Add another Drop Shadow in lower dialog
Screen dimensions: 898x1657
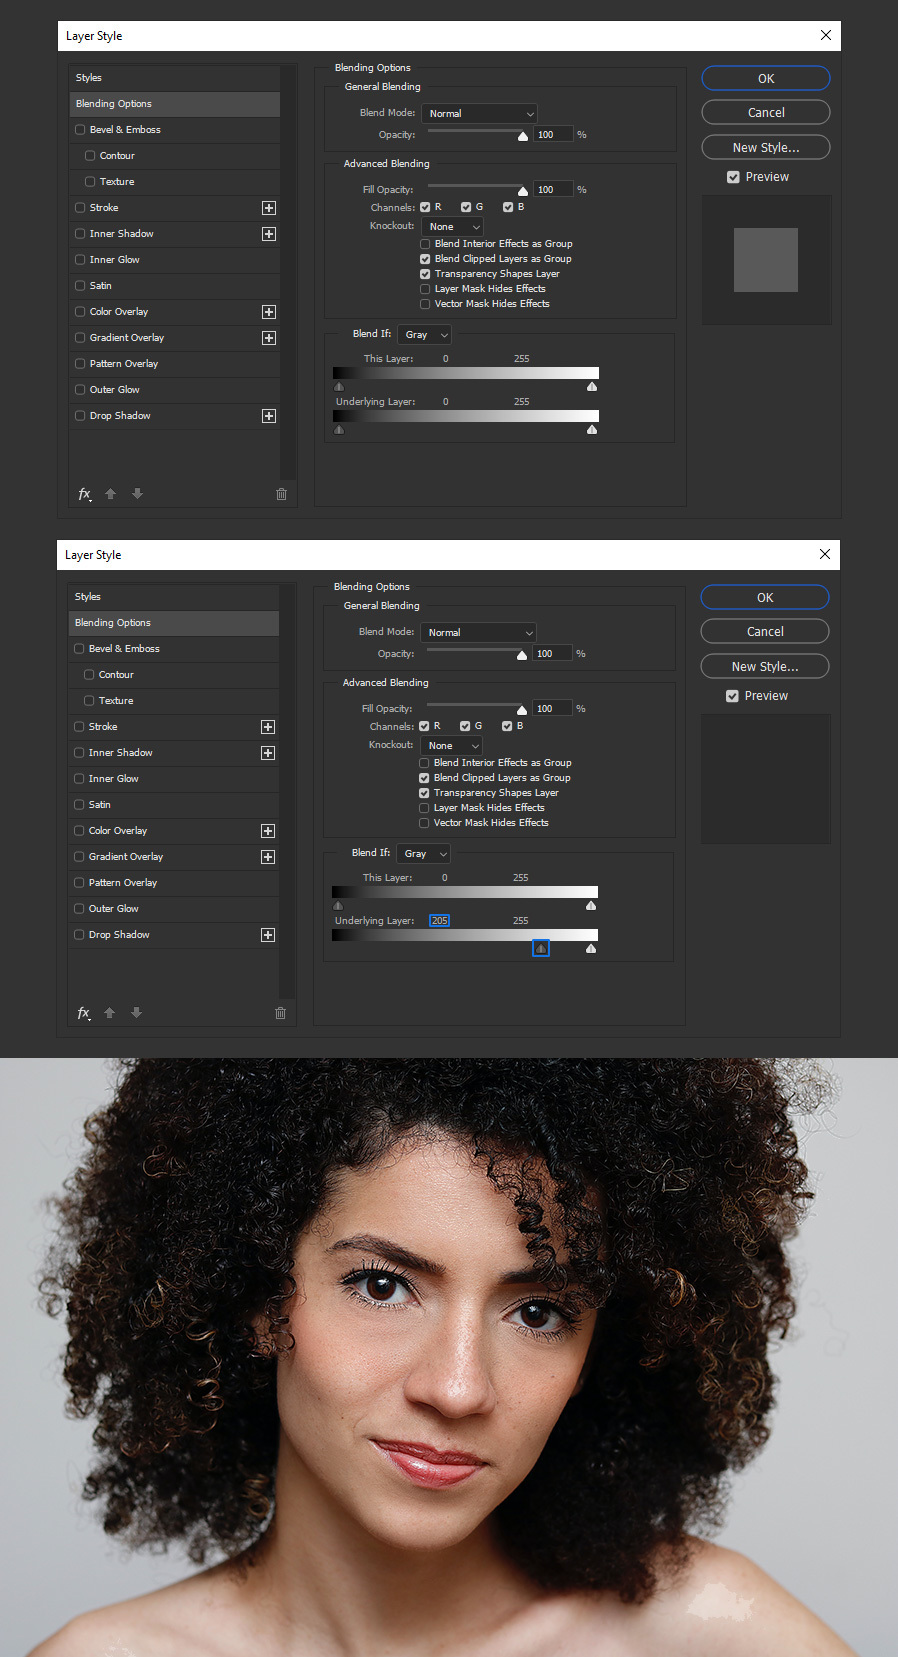point(268,935)
